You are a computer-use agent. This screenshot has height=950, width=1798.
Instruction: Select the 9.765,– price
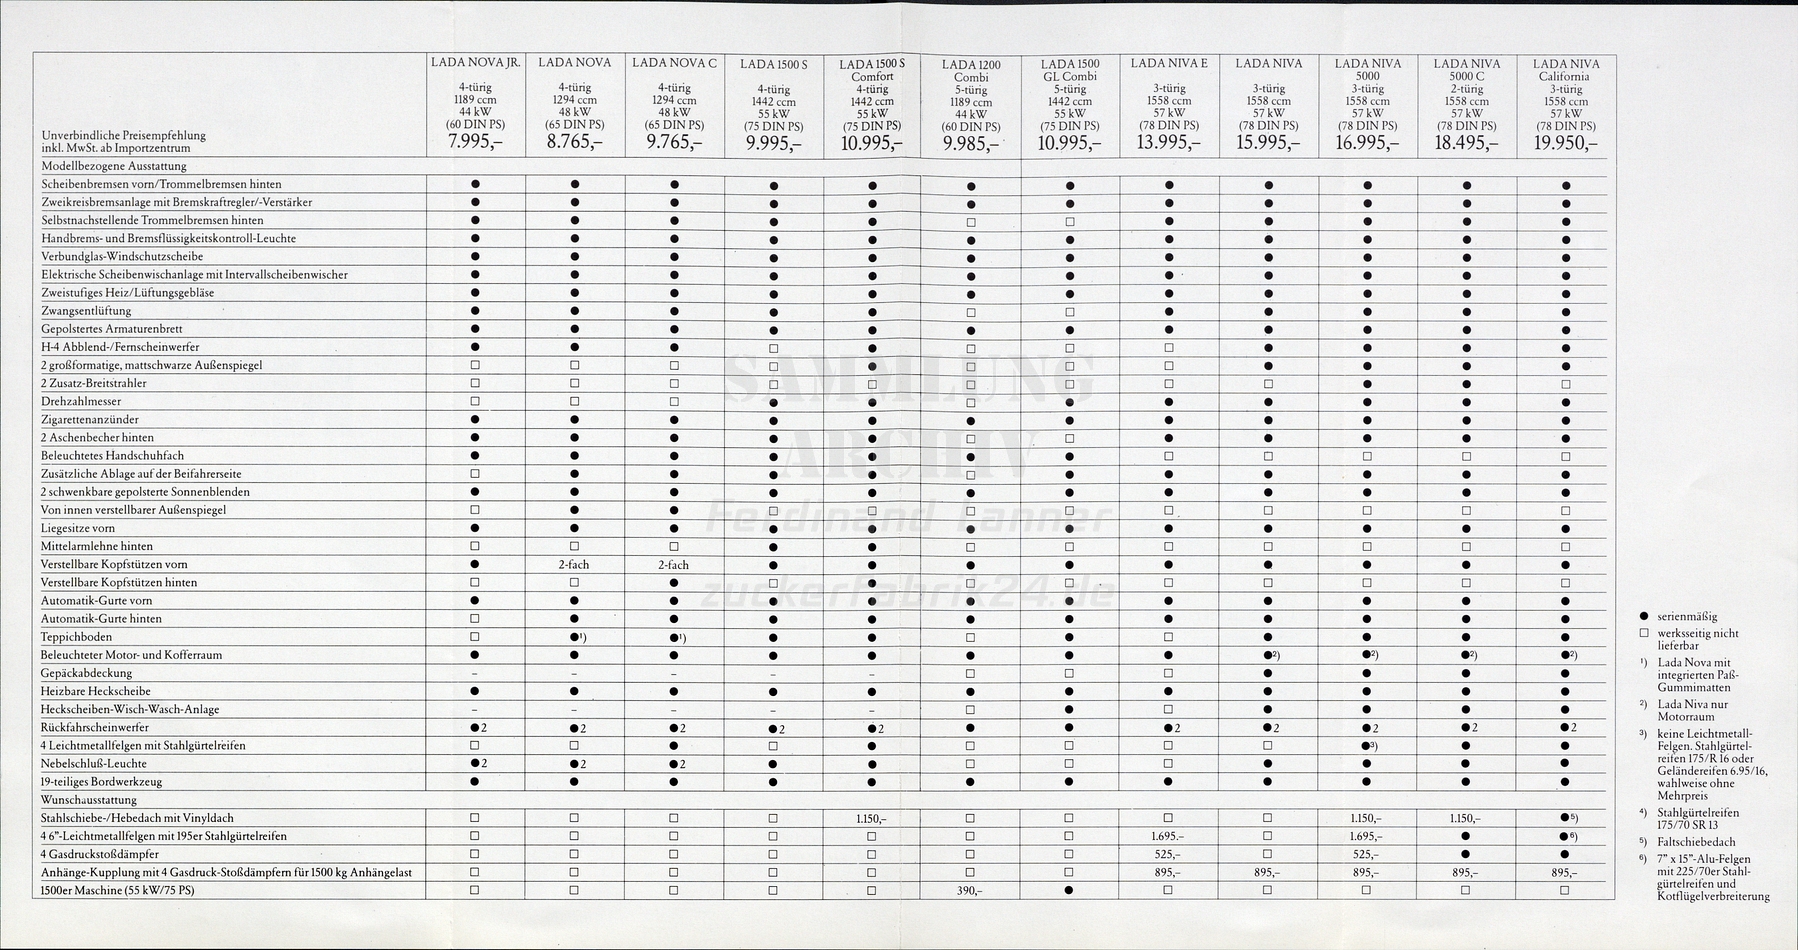tap(674, 142)
